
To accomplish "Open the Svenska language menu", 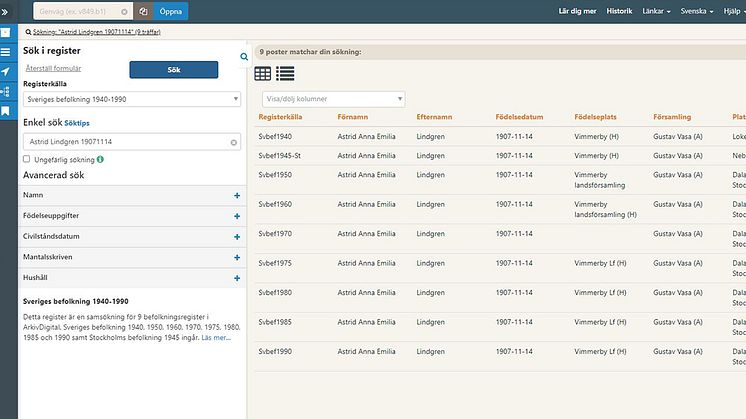I will click(x=697, y=11).
